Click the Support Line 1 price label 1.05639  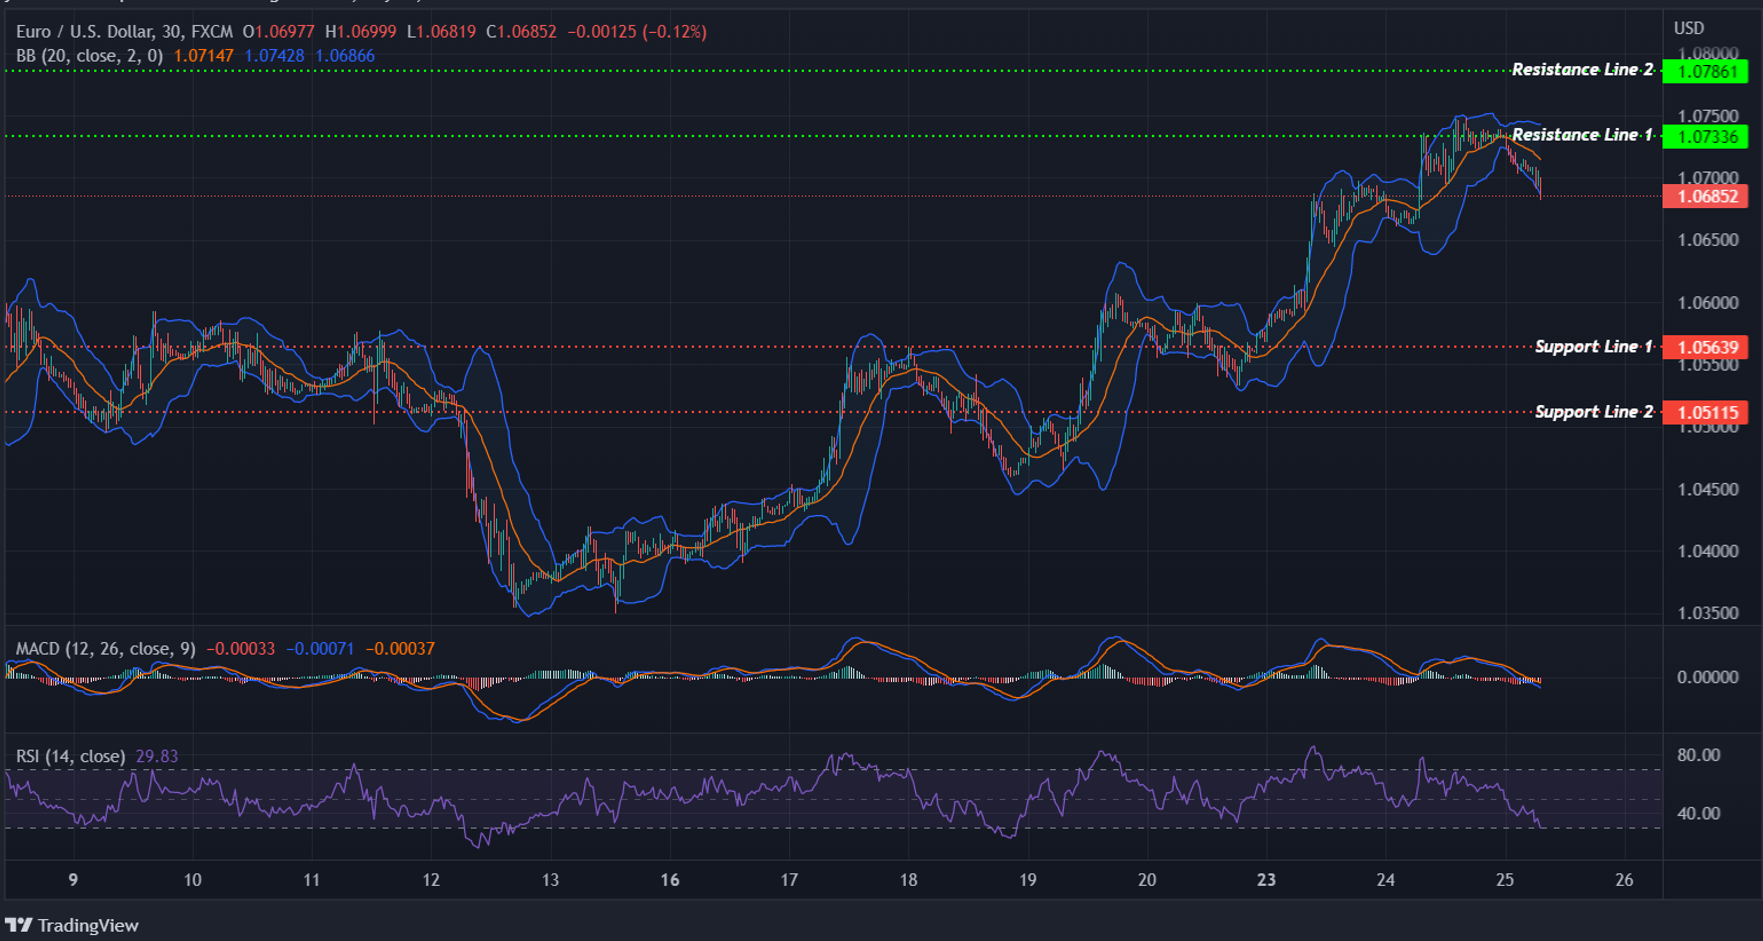[1705, 347]
